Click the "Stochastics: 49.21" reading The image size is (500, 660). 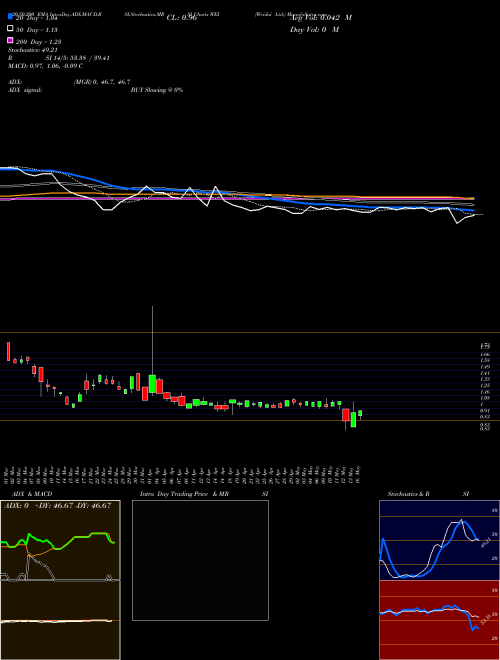click(x=31, y=50)
